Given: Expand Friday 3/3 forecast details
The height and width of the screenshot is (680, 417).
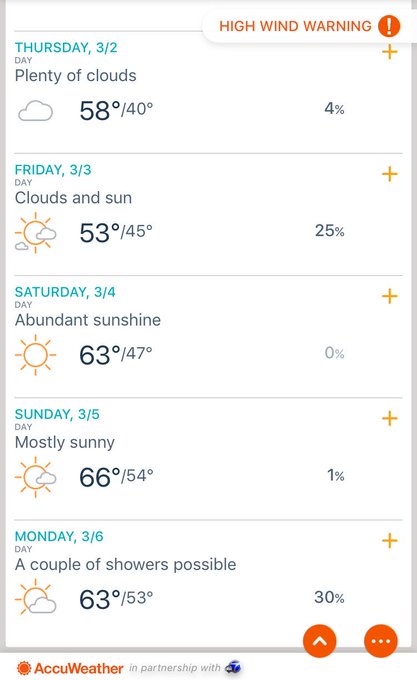Looking at the screenshot, I should pos(389,174).
